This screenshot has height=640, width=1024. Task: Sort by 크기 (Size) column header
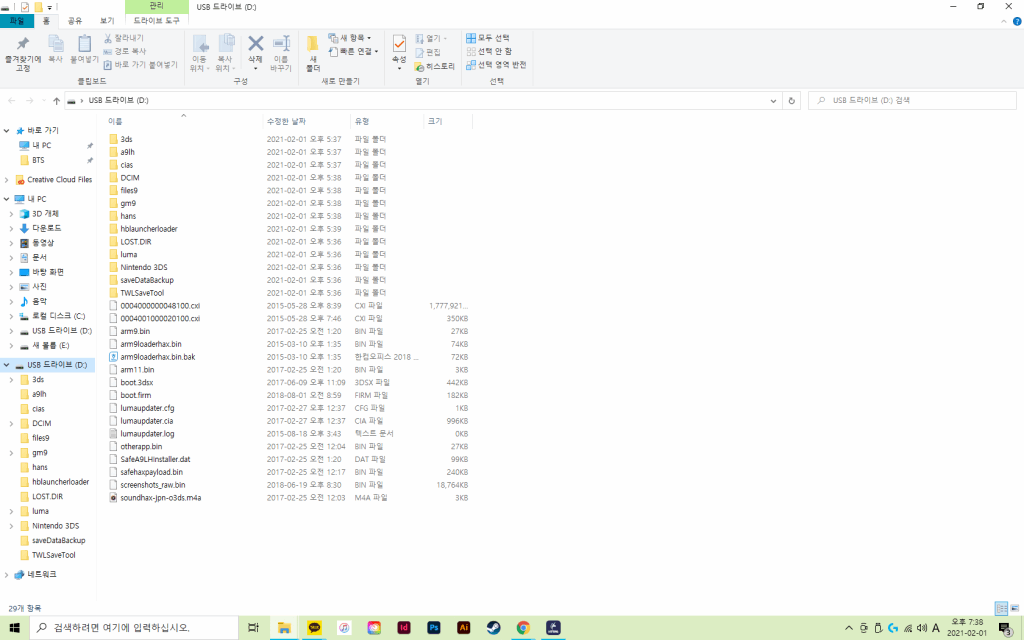pyautogui.click(x=448, y=121)
